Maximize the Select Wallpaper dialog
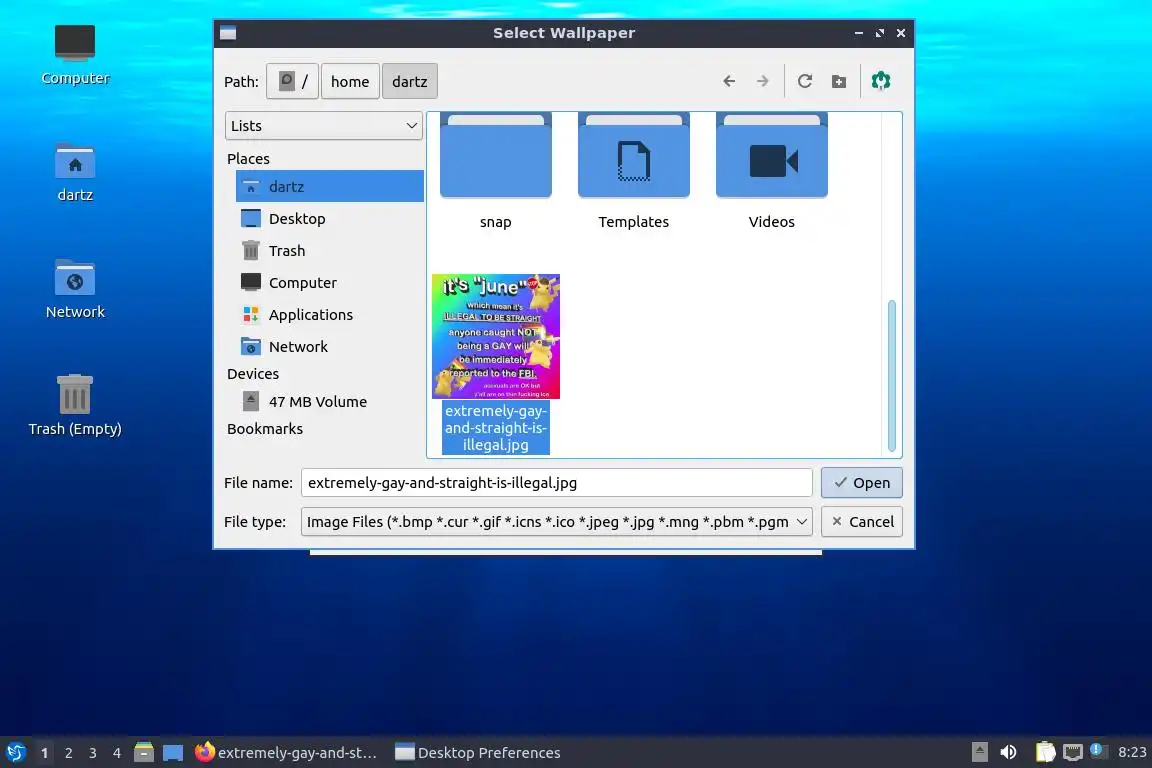This screenshot has height=768, width=1152. click(879, 33)
